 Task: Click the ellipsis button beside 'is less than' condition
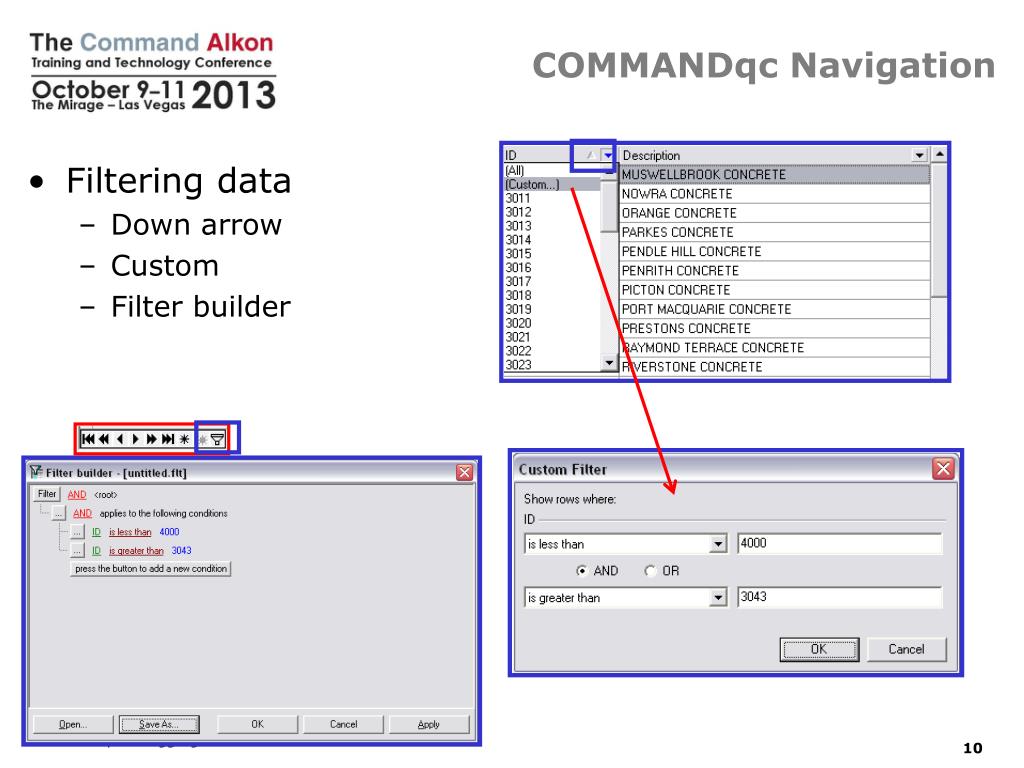(77, 532)
